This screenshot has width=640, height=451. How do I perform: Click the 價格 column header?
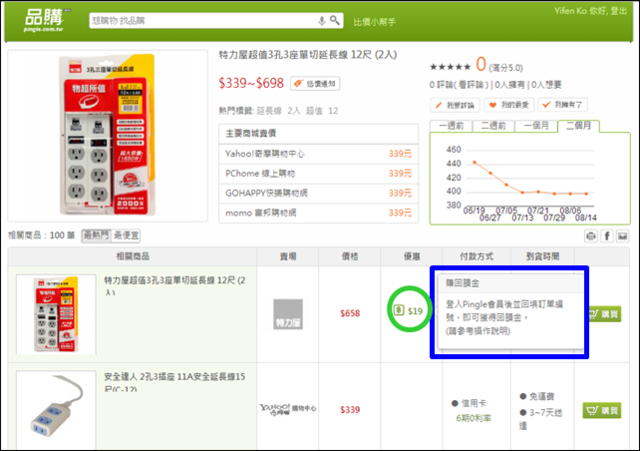tap(350, 256)
